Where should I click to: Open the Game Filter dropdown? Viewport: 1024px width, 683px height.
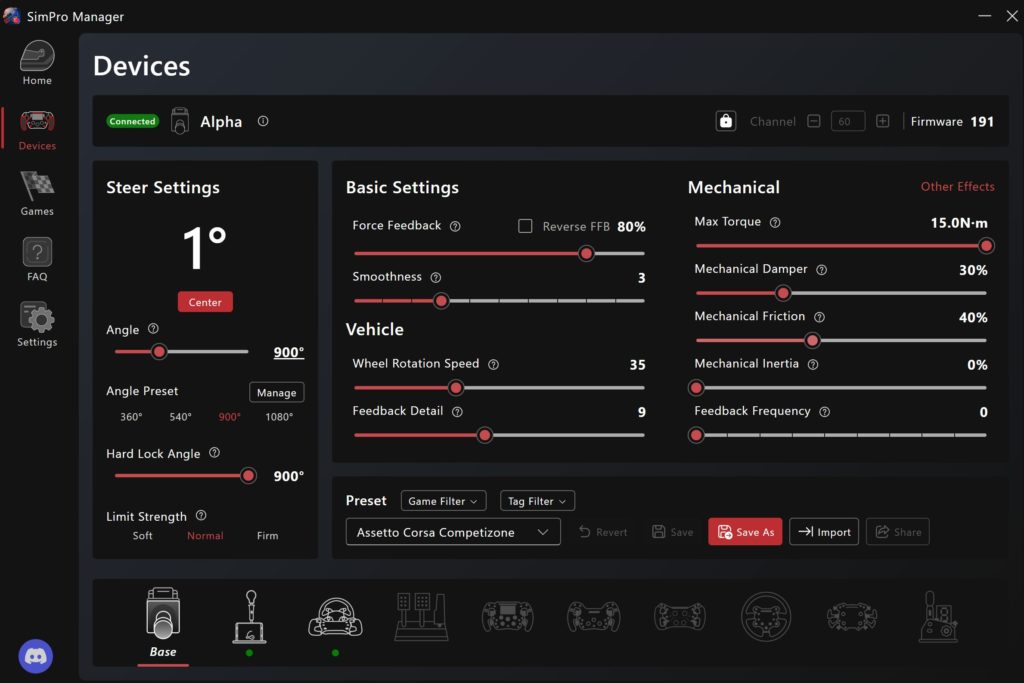coord(444,501)
